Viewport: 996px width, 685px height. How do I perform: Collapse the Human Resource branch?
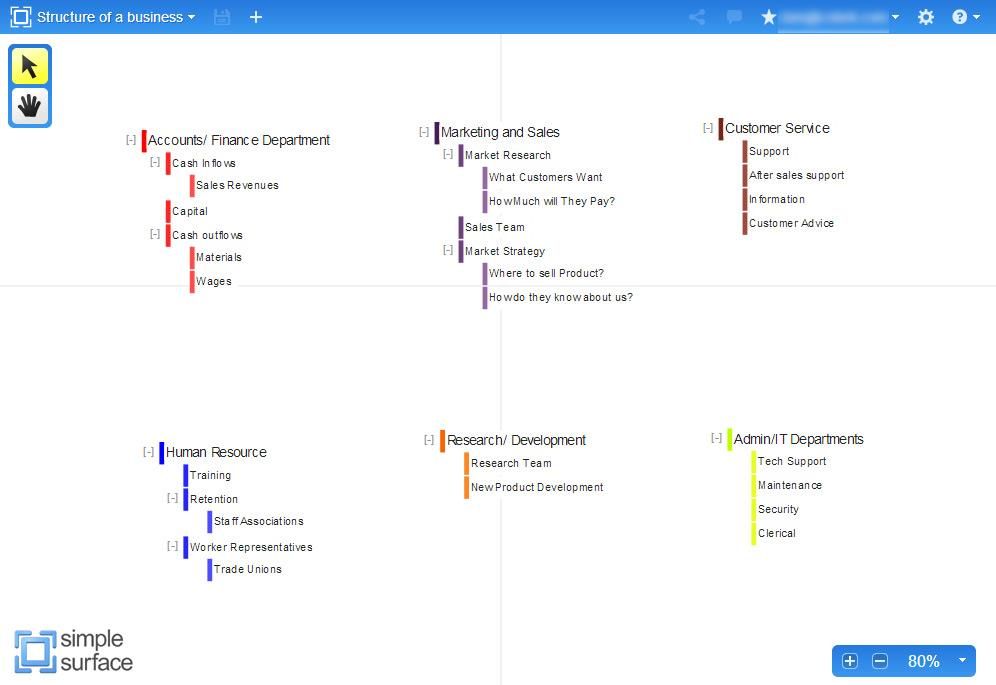pos(148,452)
